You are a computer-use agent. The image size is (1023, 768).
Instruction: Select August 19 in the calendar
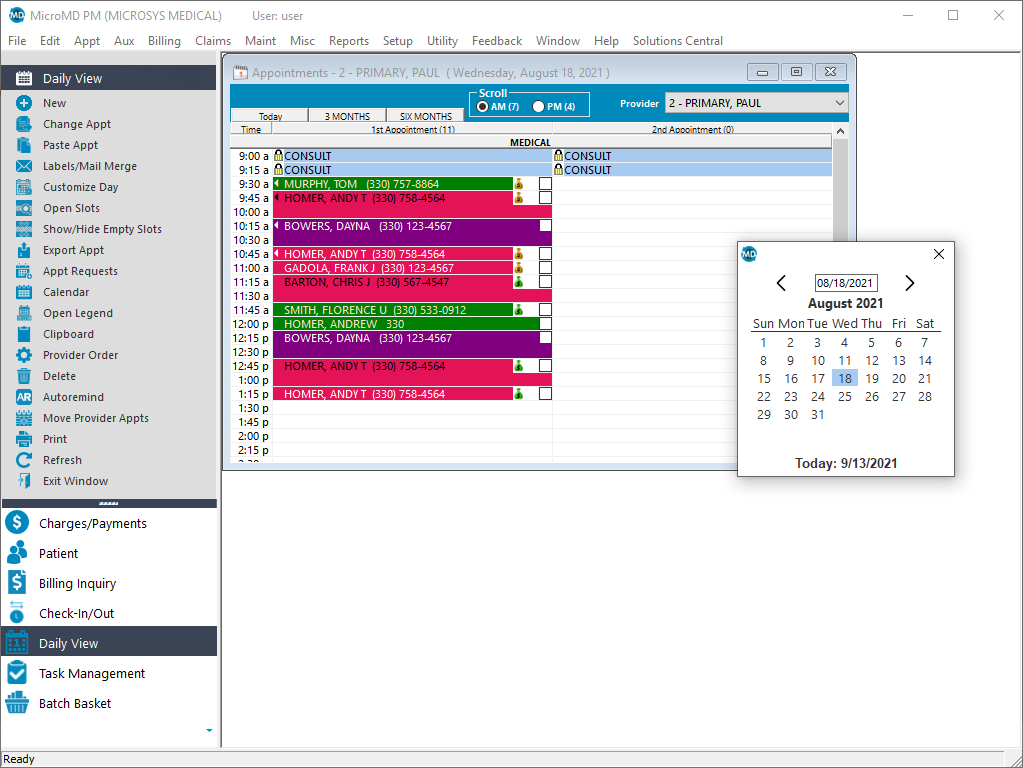click(872, 378)
